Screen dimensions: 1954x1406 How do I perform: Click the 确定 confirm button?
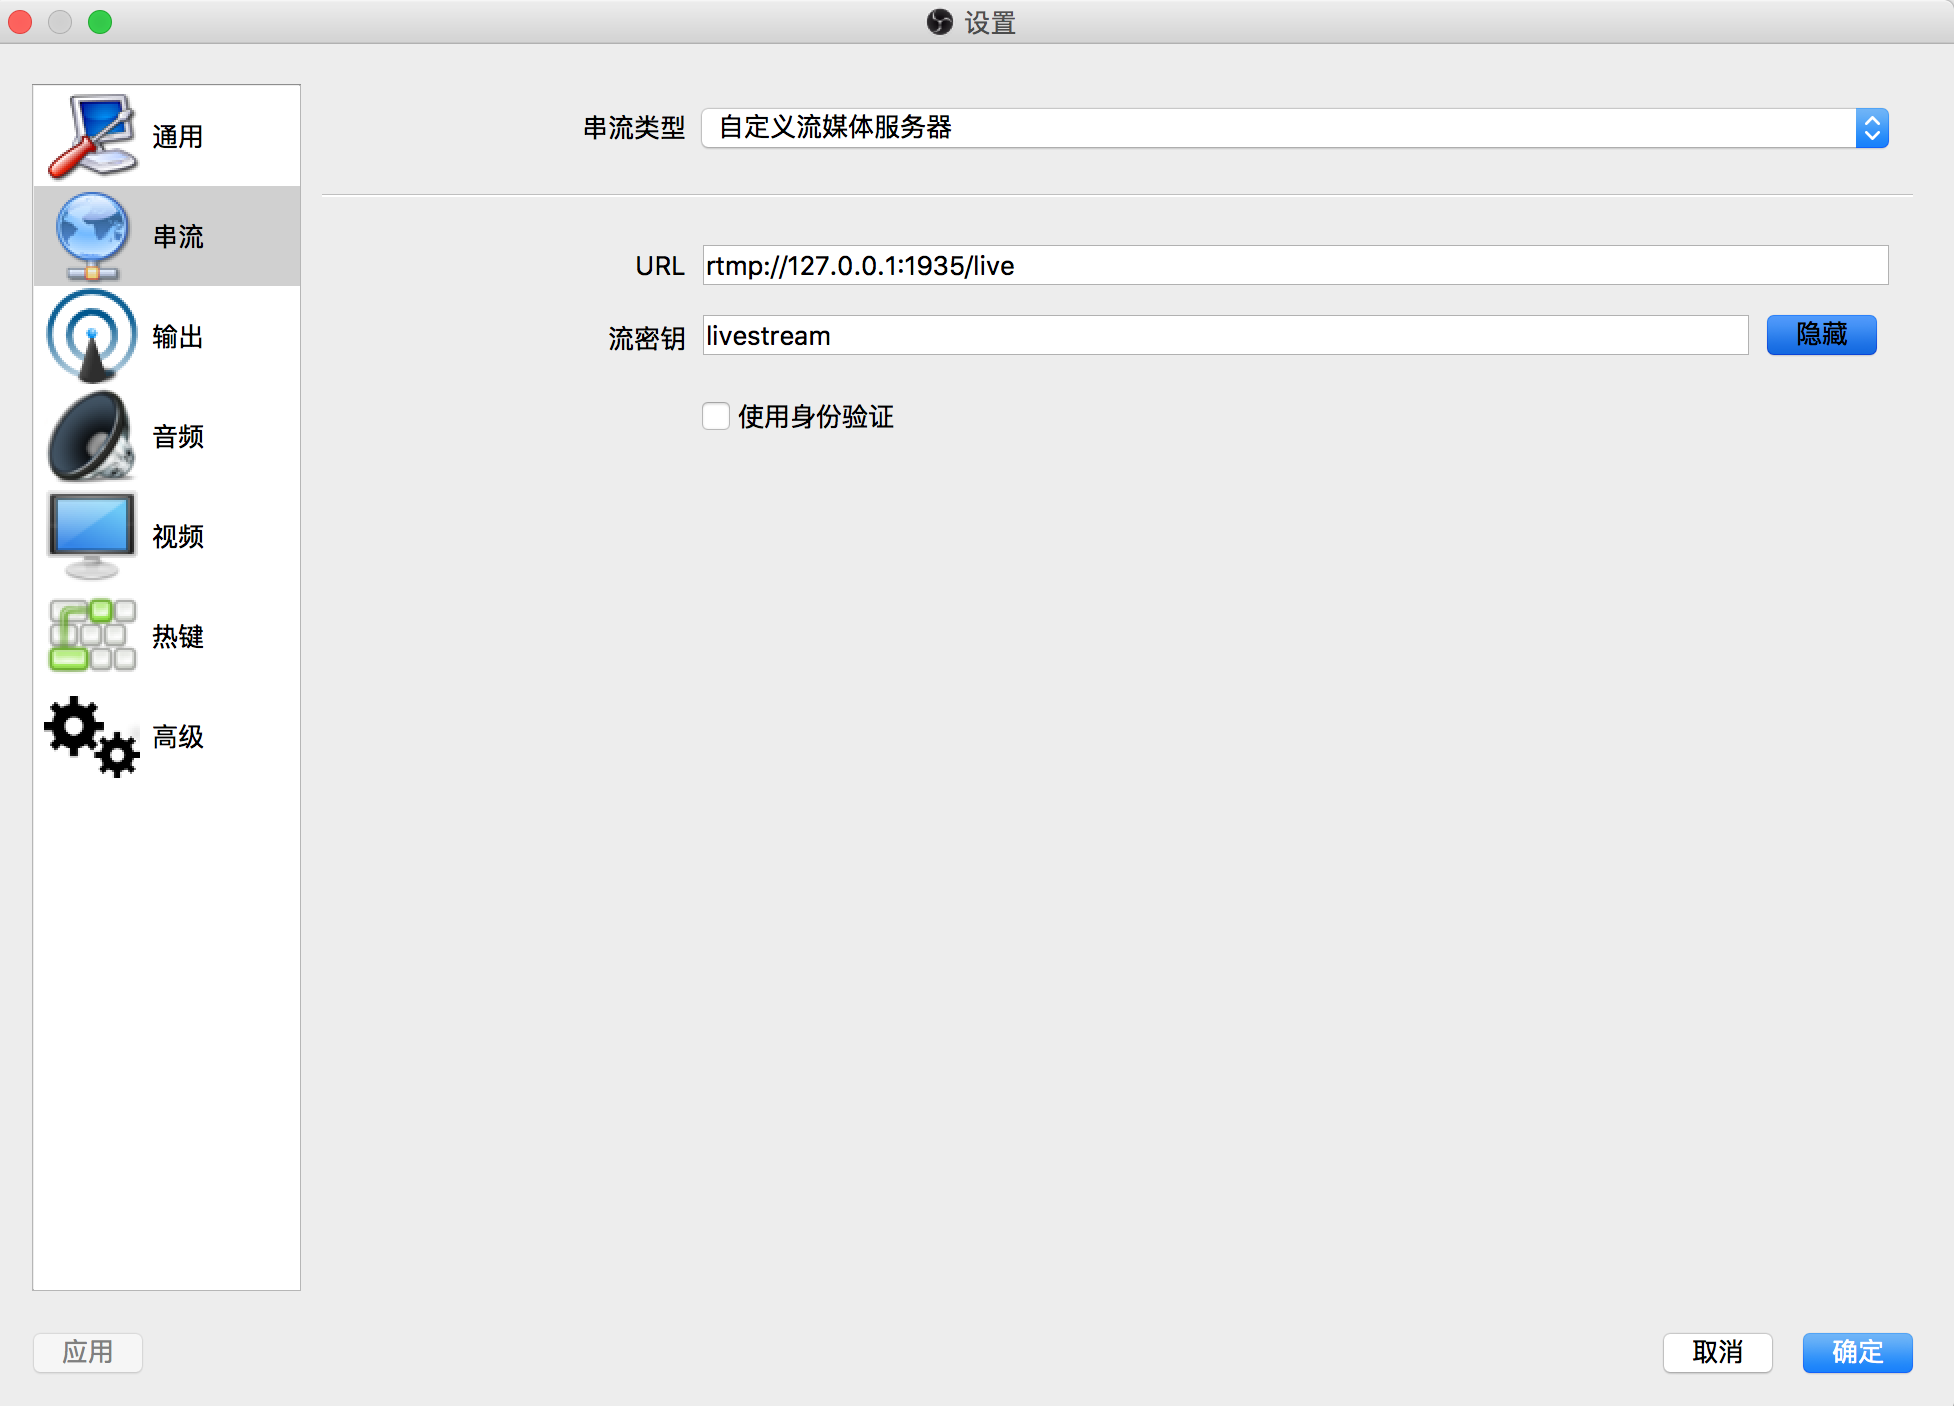click(1857, 1352)
